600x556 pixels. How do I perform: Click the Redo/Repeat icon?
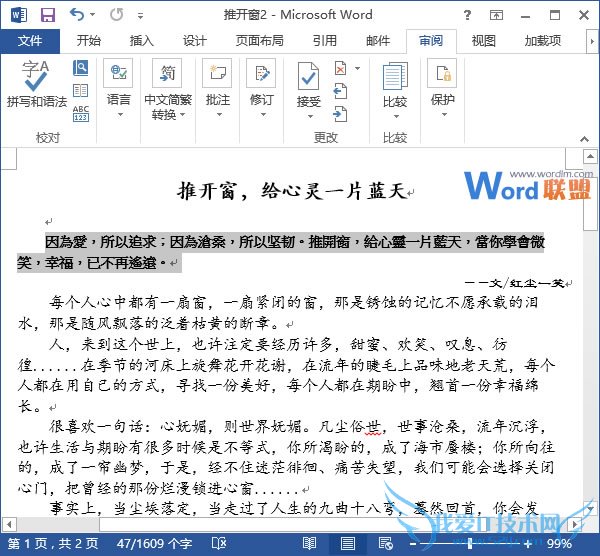(x=116, y=15)
